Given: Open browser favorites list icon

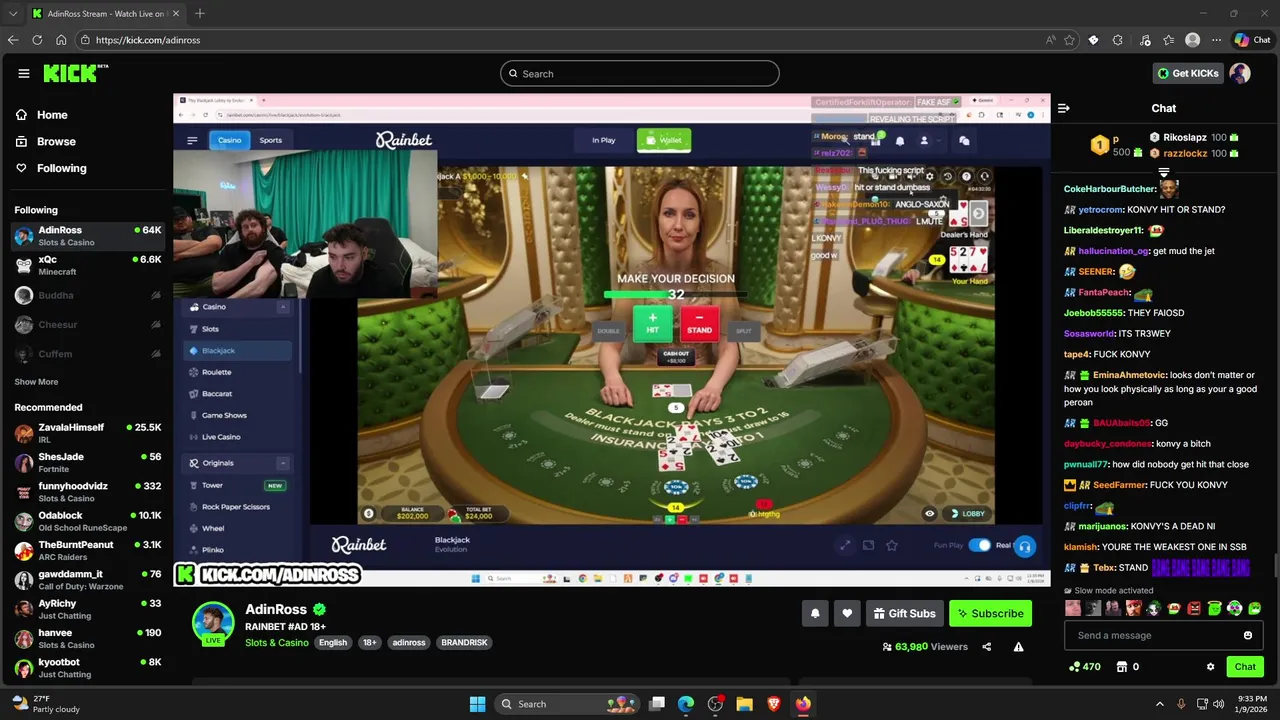Looking at the screenshot, I should (x=1168, y=40).
